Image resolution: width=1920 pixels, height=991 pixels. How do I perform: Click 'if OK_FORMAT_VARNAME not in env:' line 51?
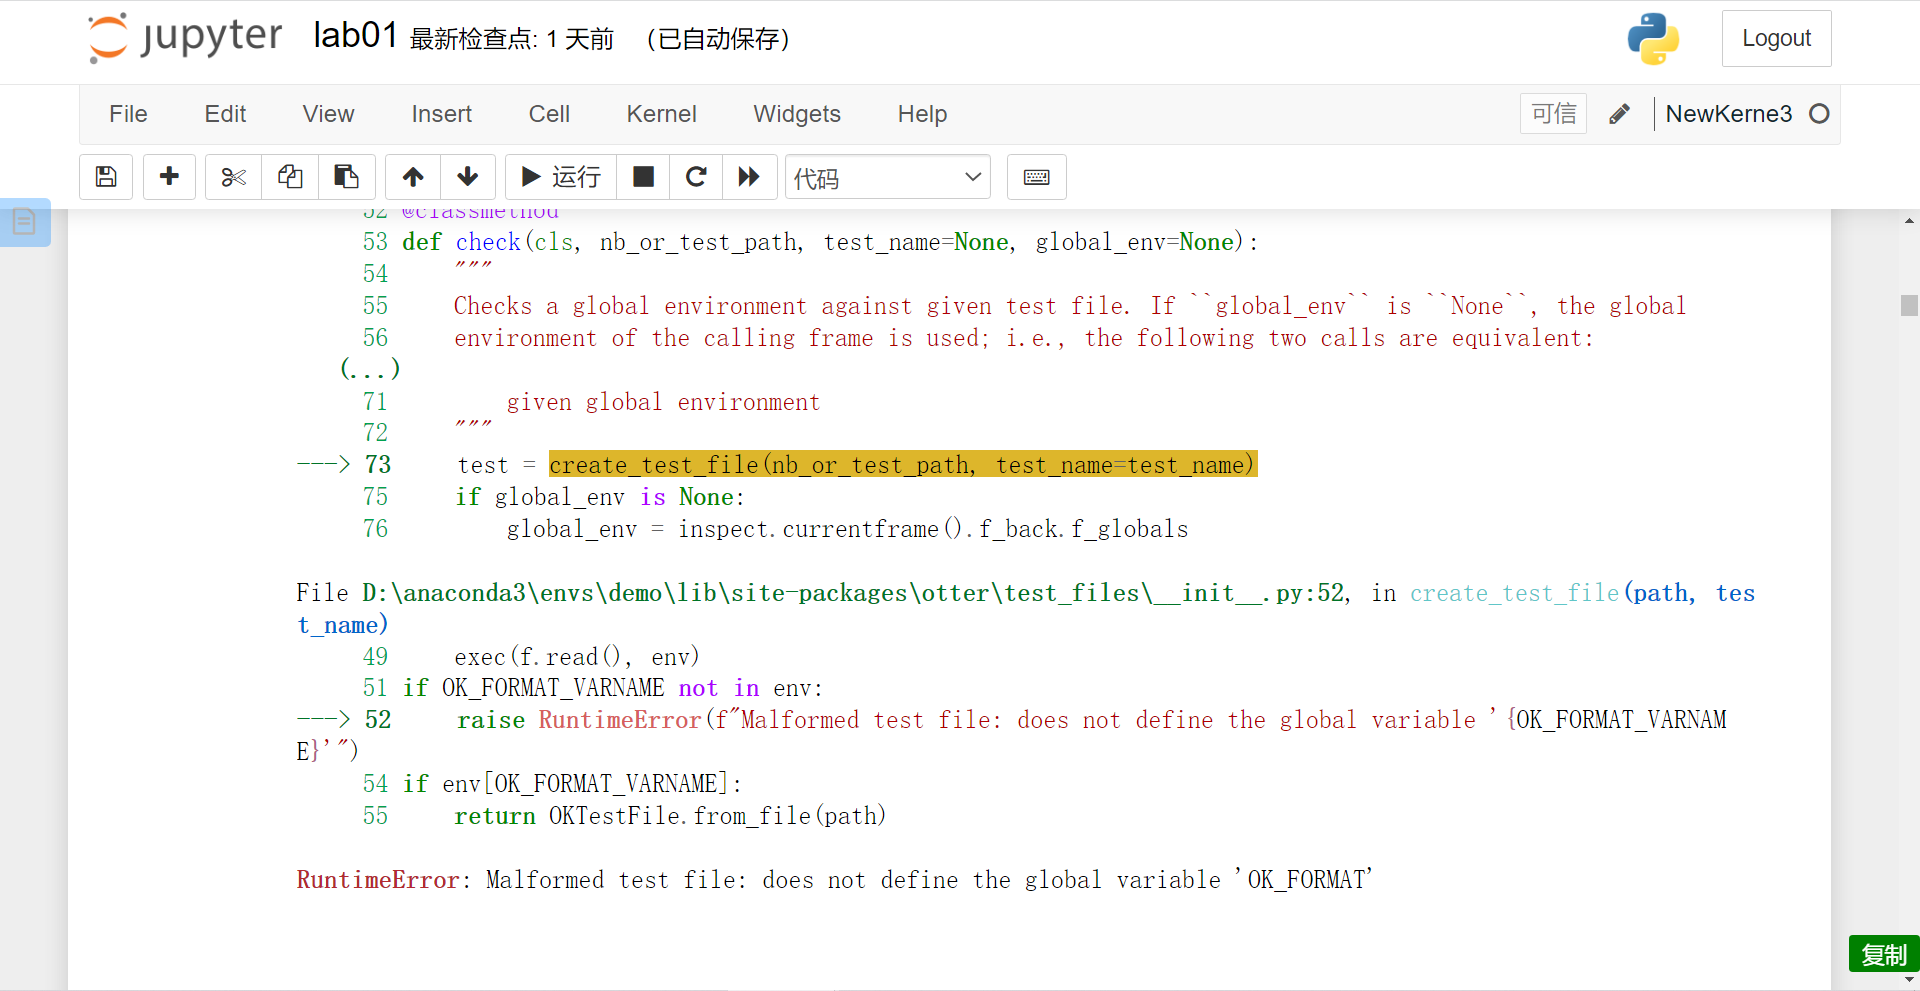(612, 688)
